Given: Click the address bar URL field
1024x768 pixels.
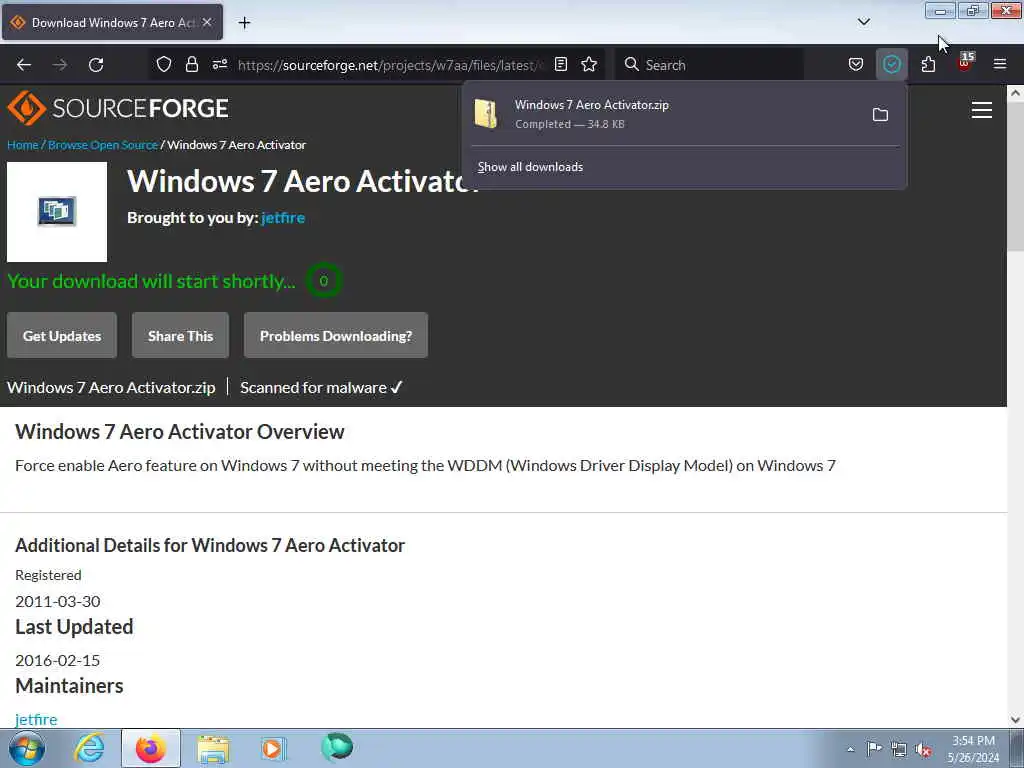Looking at the screenshot, I should click(x=389, y=65).
